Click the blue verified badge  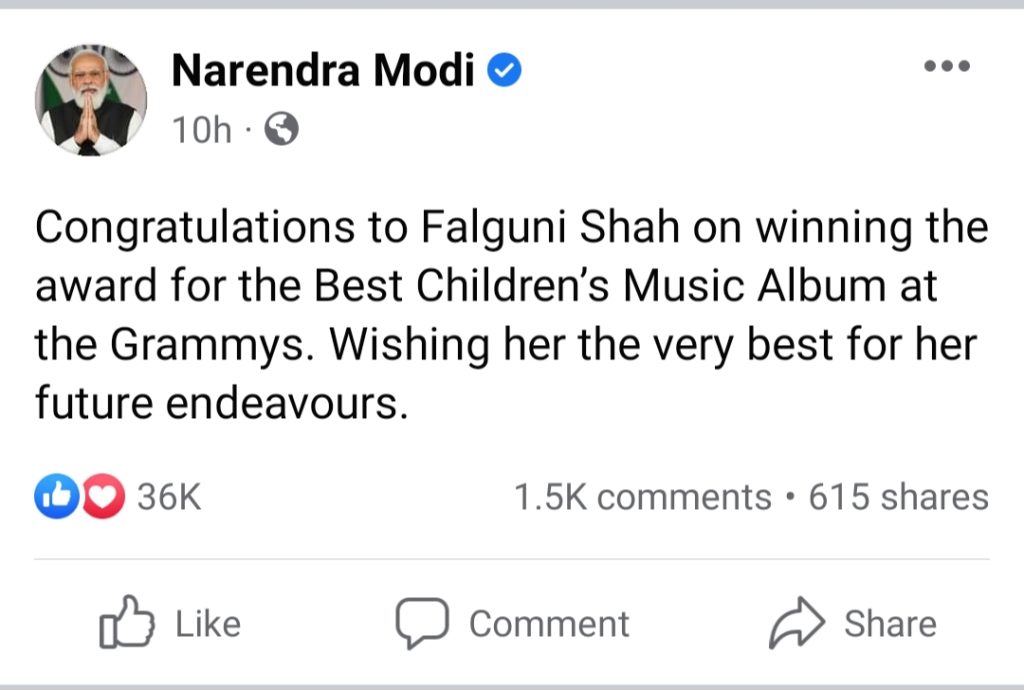[503, 71]
